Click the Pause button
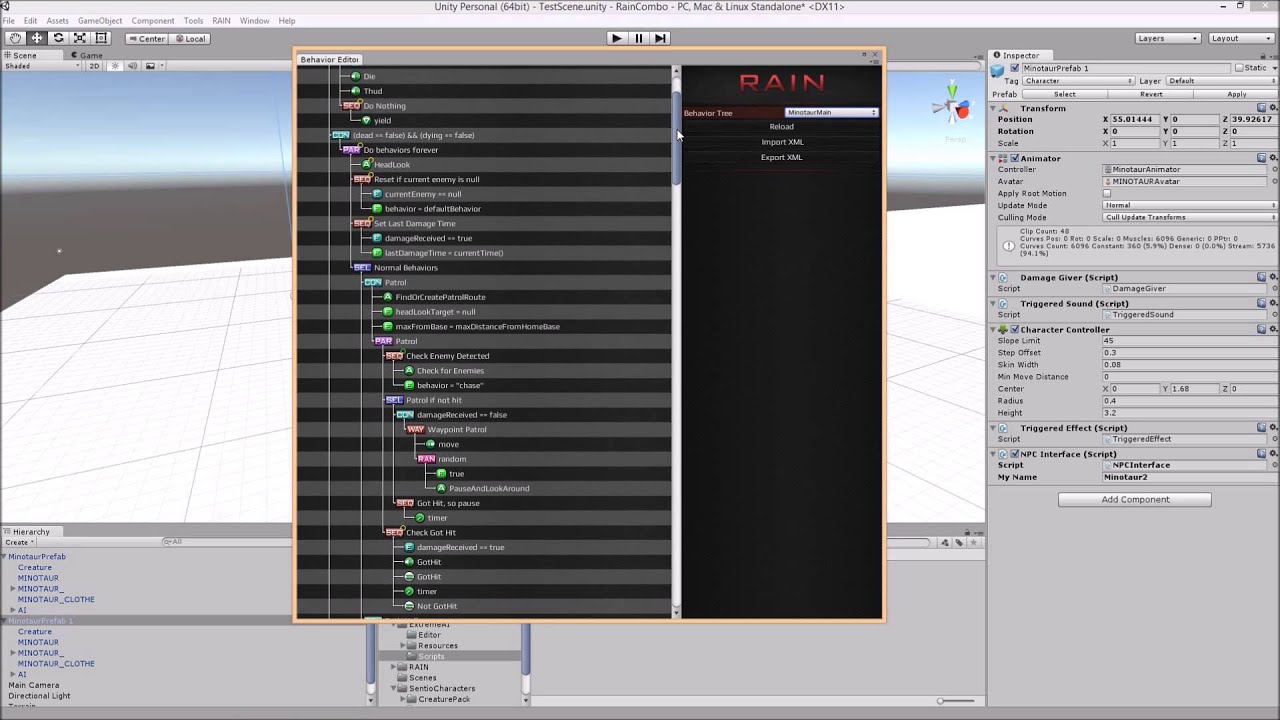This screenshot has width=1280, height=720. [639, 38]
